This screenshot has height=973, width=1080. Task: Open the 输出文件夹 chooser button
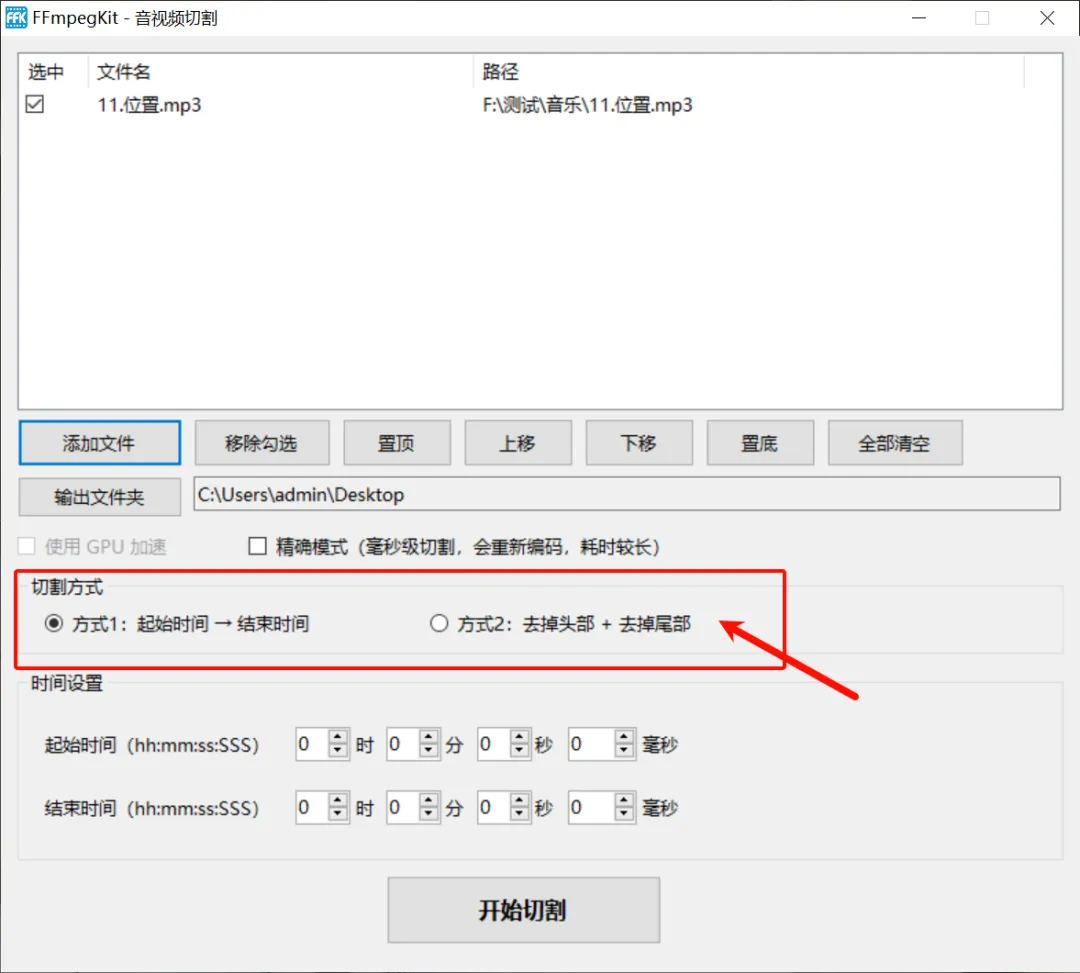click(100, 496)
